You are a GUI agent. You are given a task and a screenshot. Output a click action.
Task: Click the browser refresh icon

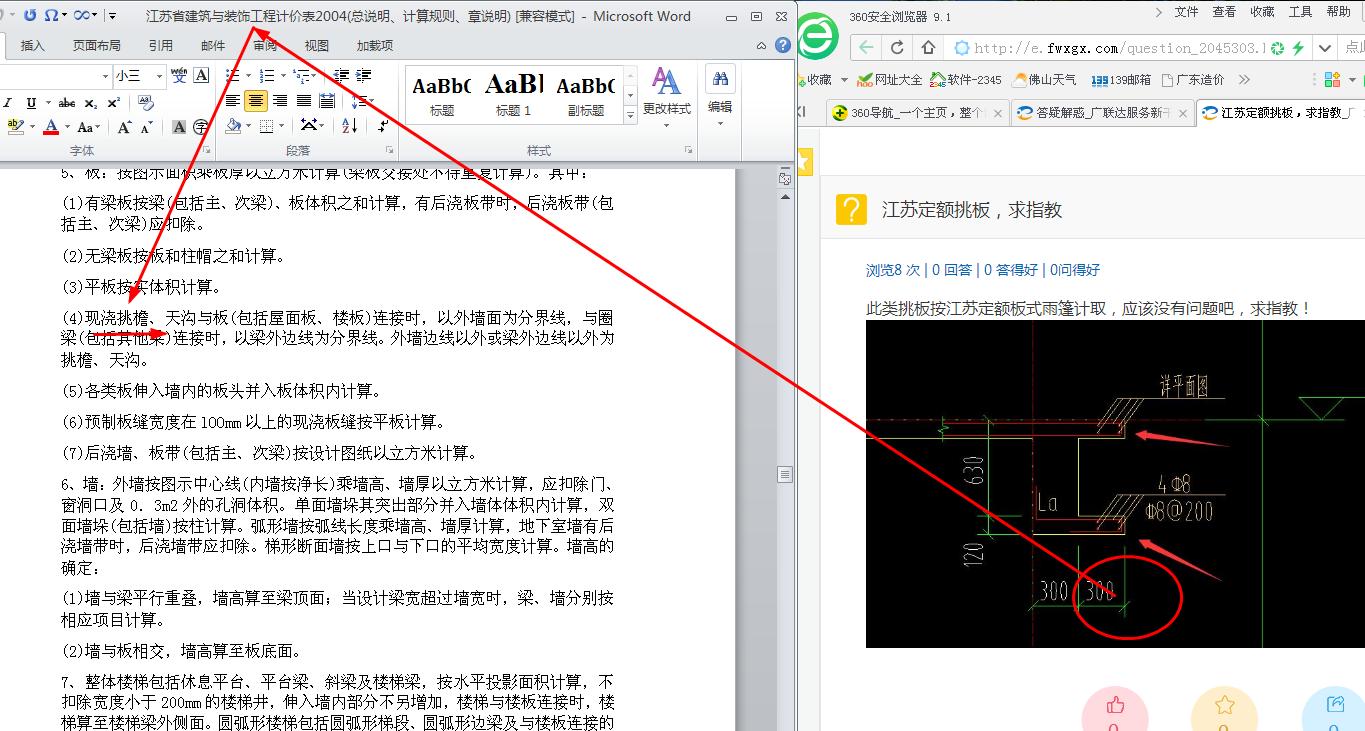pyautogui.click(x=897, y=47)
